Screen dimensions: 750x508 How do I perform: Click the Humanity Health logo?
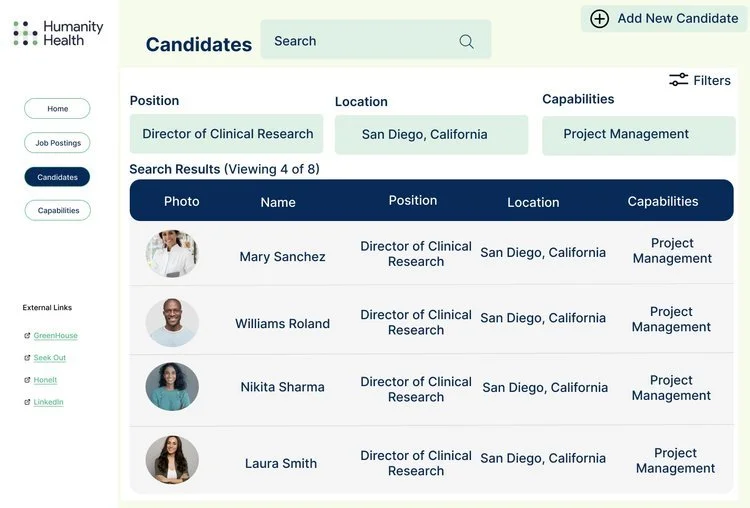point(58,33)
